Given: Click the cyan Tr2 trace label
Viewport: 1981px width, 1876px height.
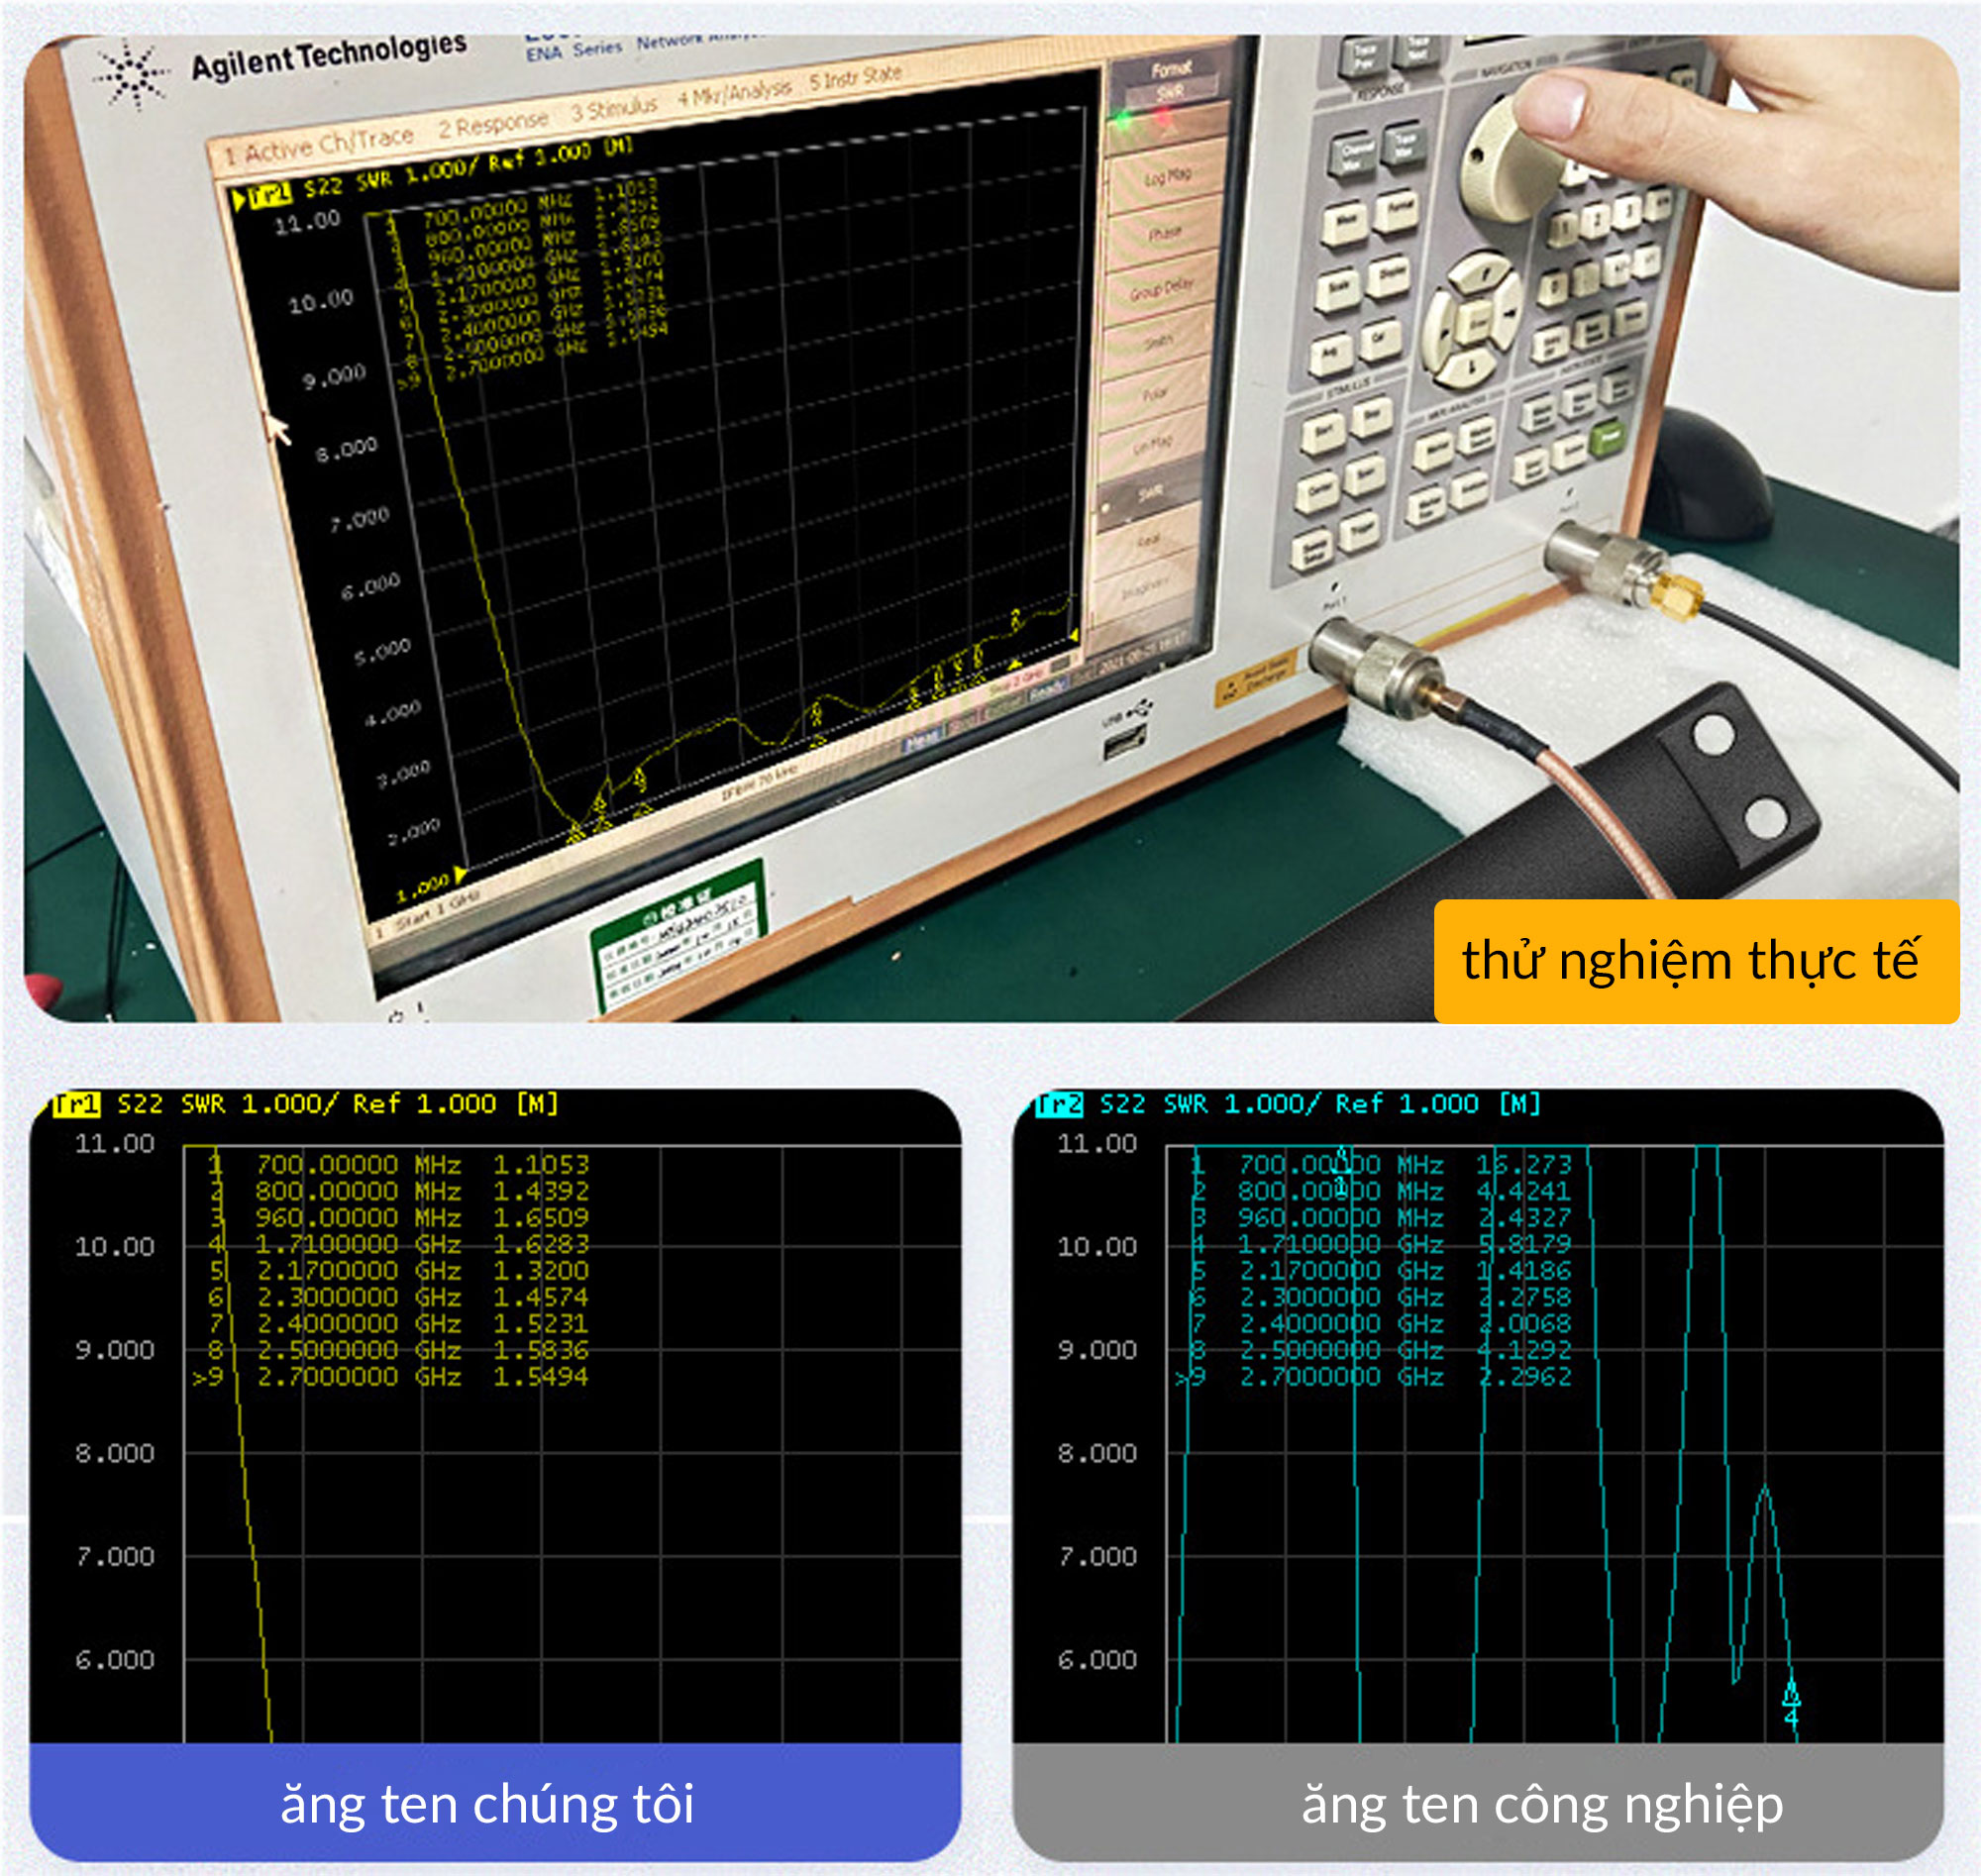Looking at the screenshot, I should [x=1058, y=1104].
